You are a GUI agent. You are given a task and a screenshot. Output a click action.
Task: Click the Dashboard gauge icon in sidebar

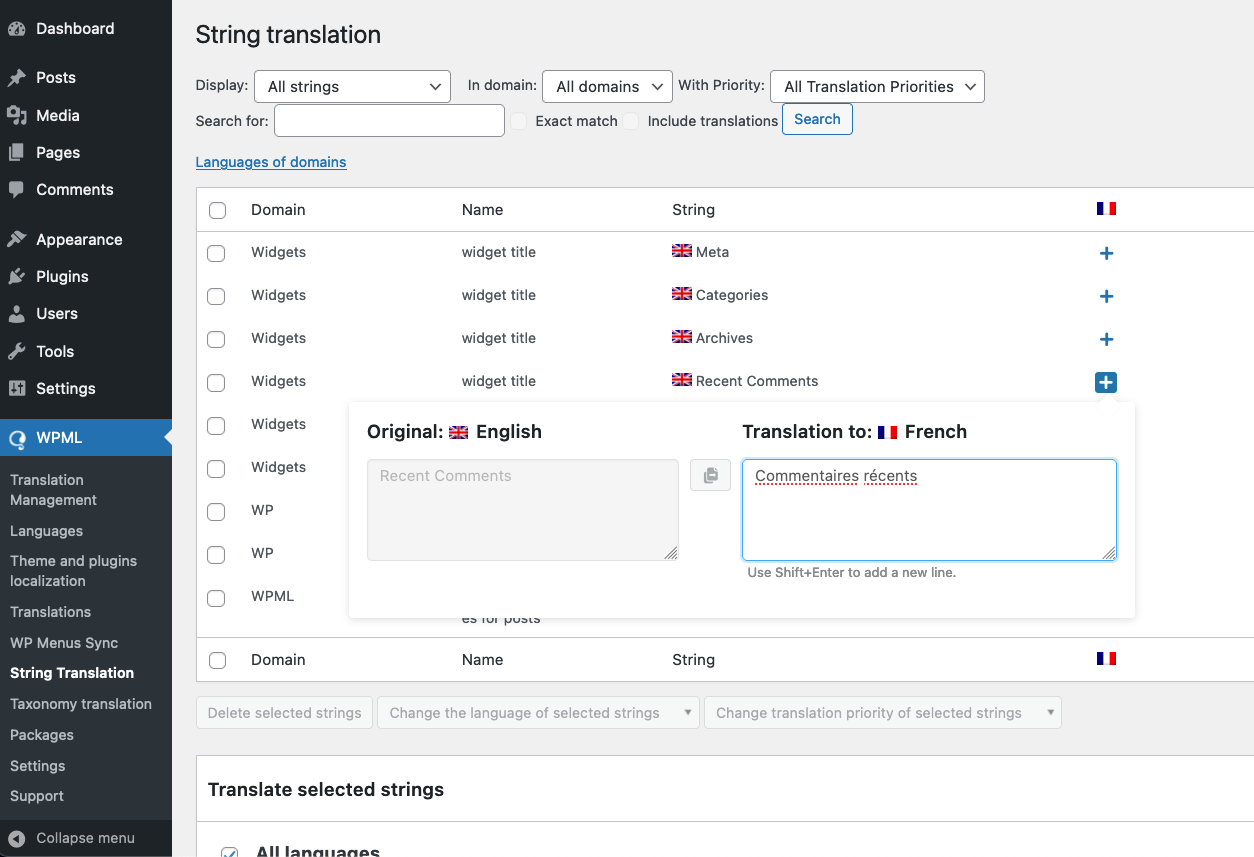pyautogui.click(x=17, y=29)
